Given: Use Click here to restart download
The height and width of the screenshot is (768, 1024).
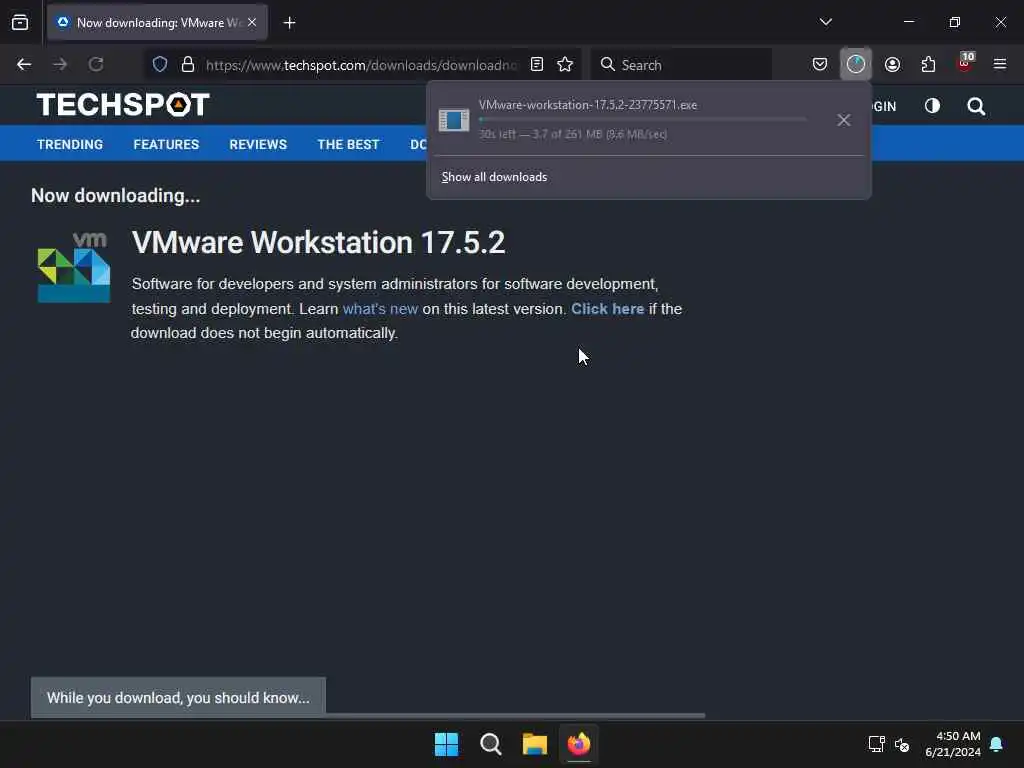Looking at the screenshot, I should 607,309.
